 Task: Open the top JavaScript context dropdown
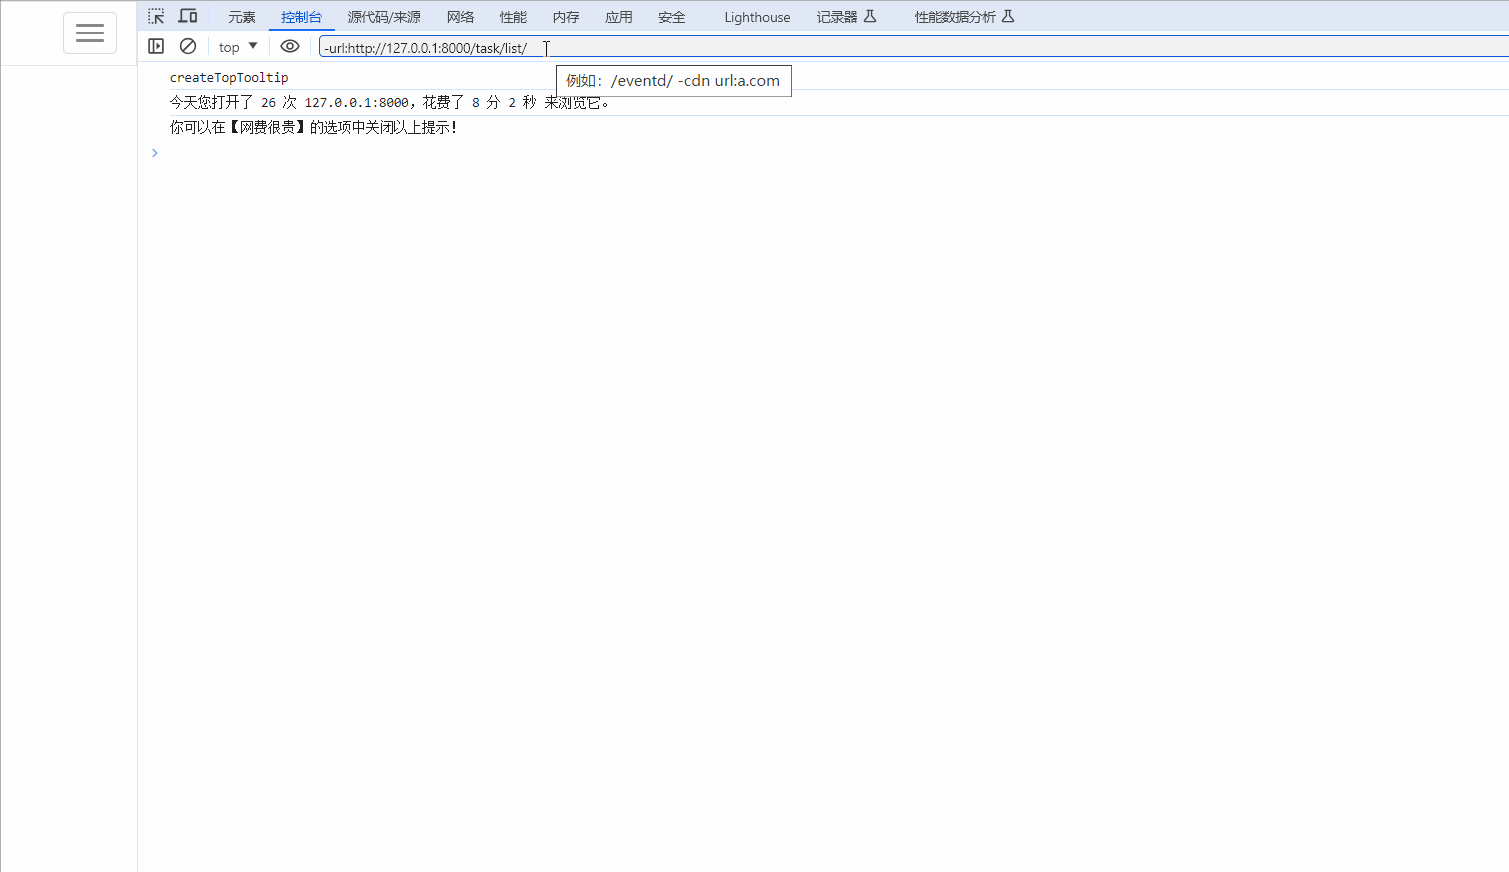pyautogui.click(x=238, y=47)
